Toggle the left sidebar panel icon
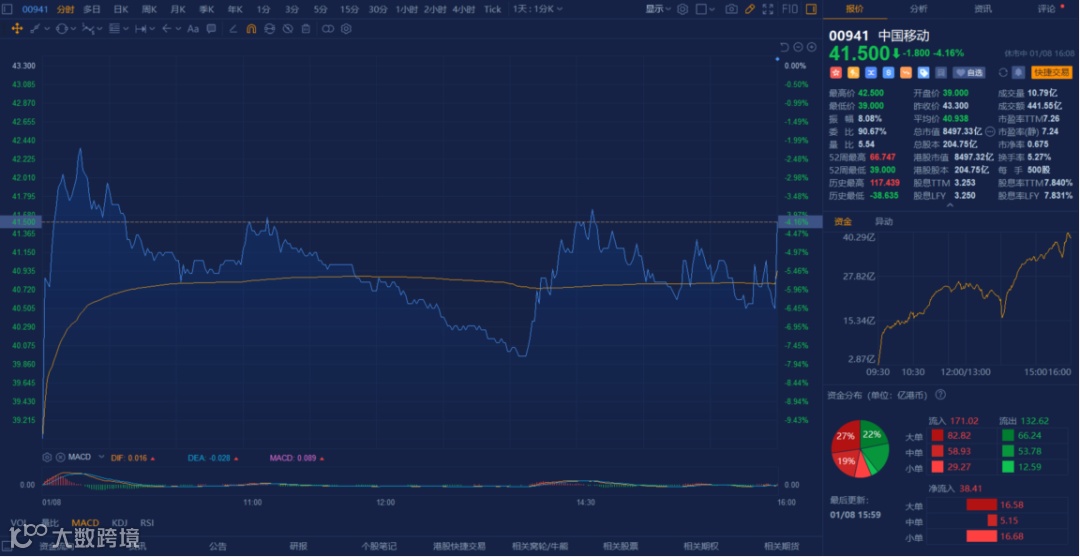 [x=8, y=9]
